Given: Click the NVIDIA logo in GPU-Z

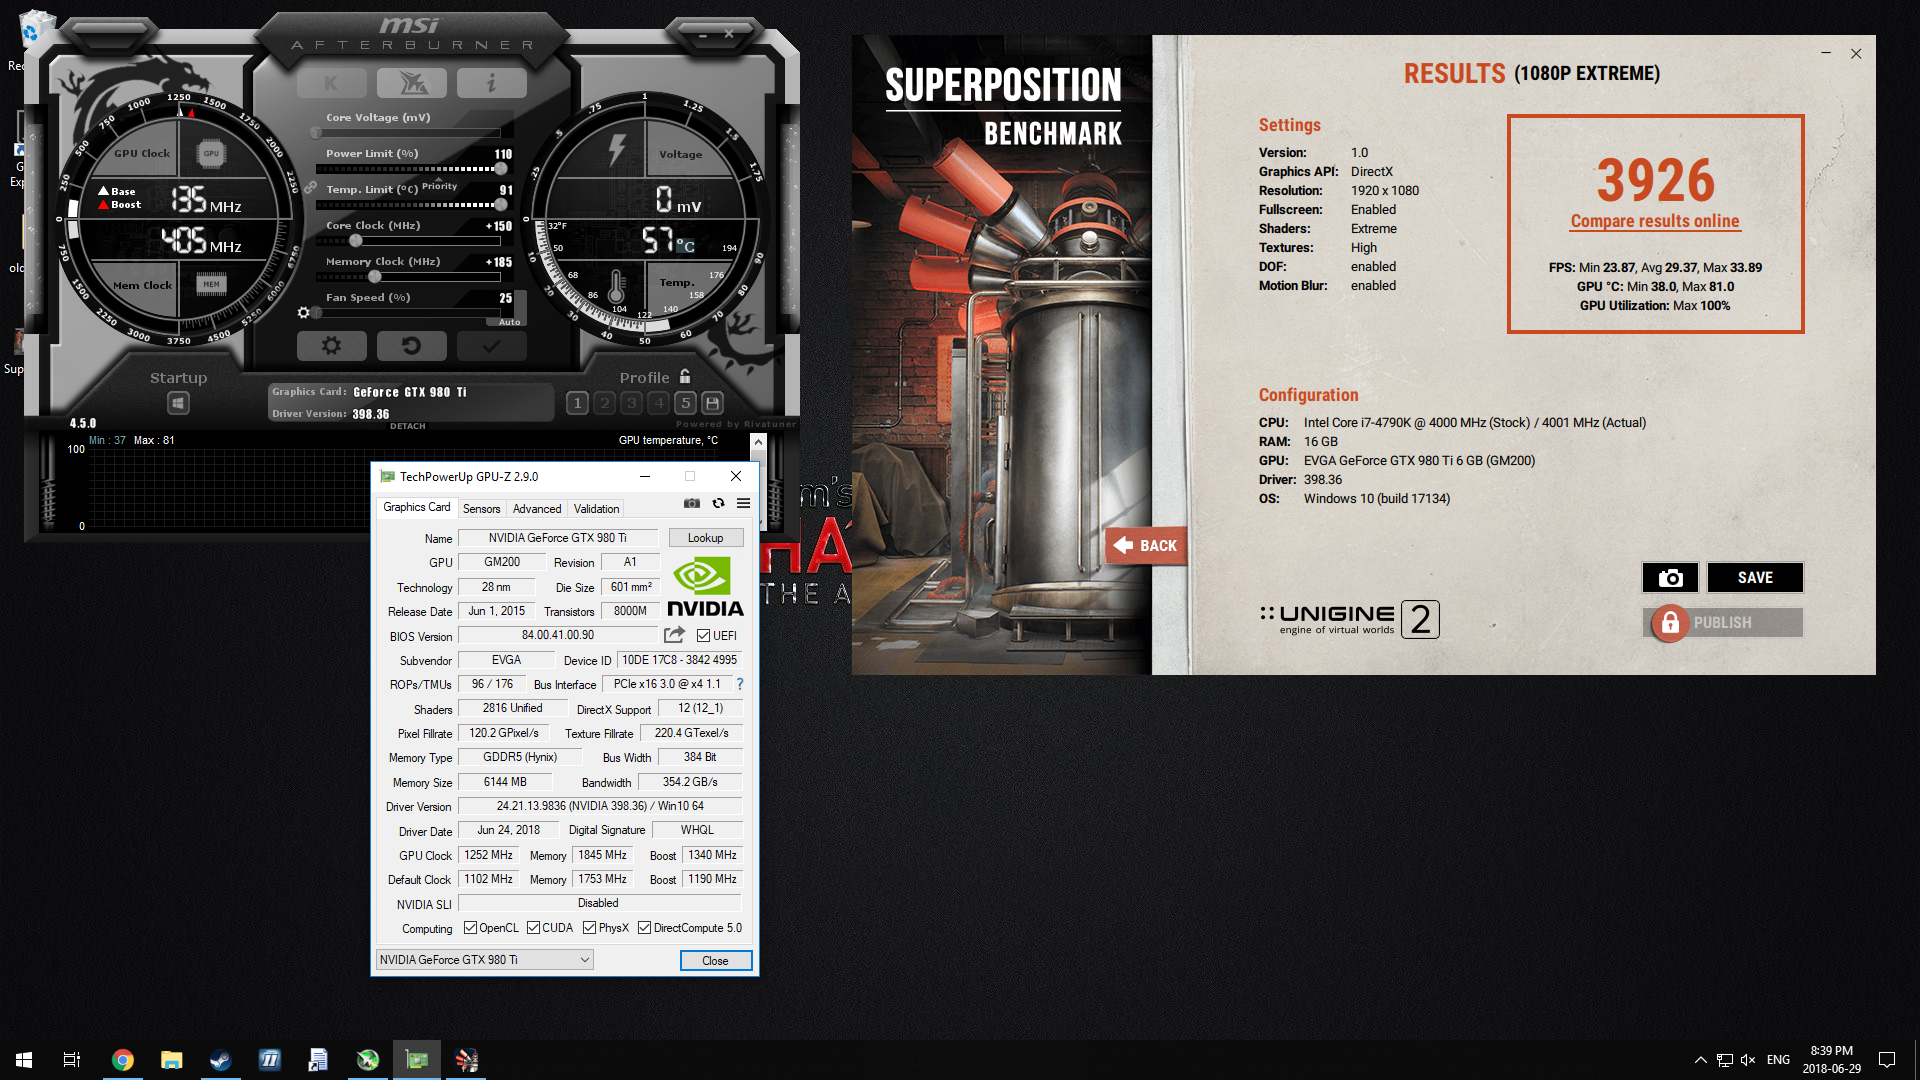Looking at the screenshot, I should click(x=705, y=588).
